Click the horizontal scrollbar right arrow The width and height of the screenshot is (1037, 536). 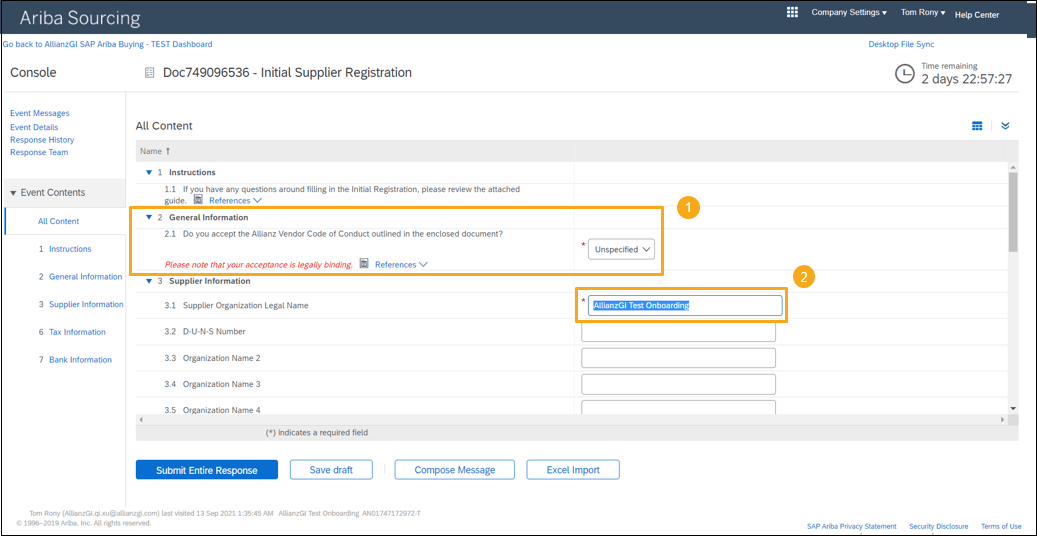tap(1003, 420)
